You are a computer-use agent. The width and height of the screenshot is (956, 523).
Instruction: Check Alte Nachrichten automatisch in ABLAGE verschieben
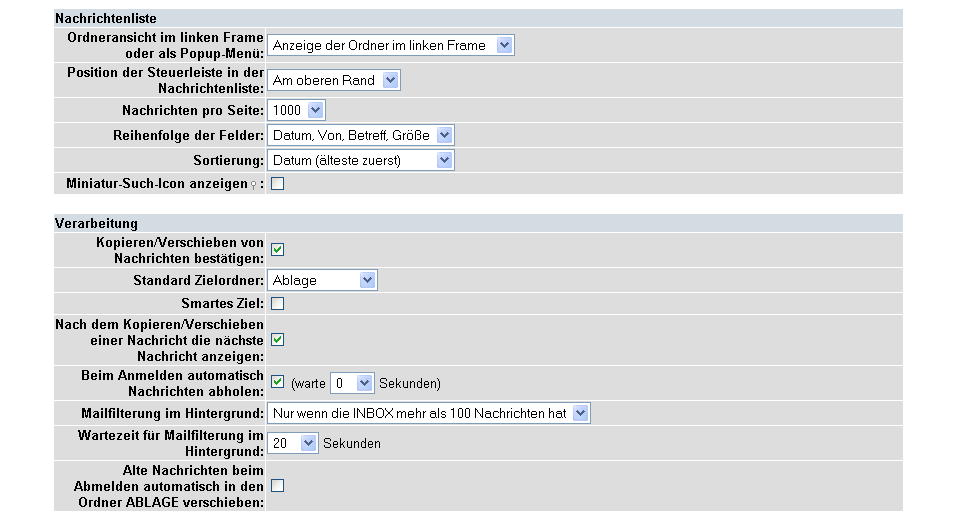pyautogui.click(x=277, y=486)
